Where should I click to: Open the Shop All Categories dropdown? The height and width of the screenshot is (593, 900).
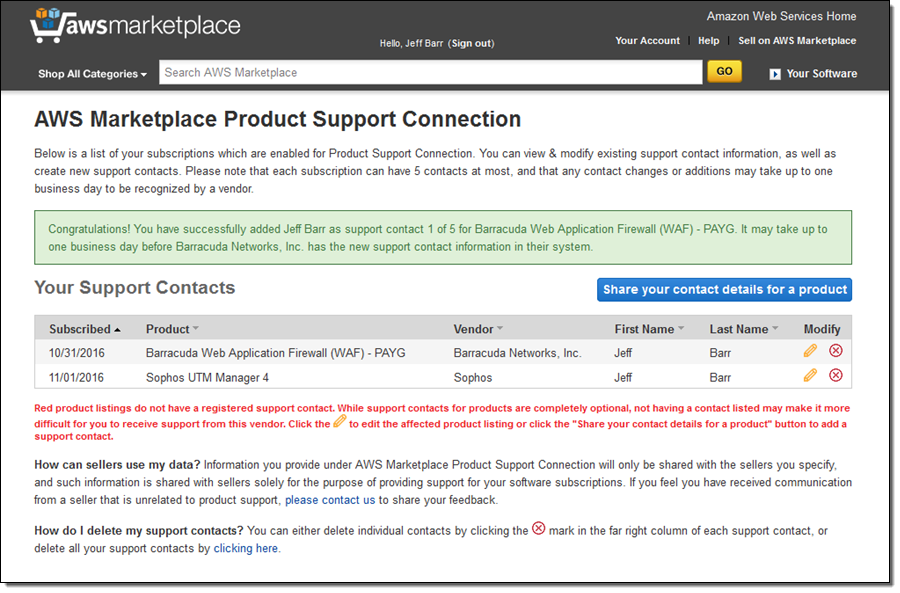(92, 73)
